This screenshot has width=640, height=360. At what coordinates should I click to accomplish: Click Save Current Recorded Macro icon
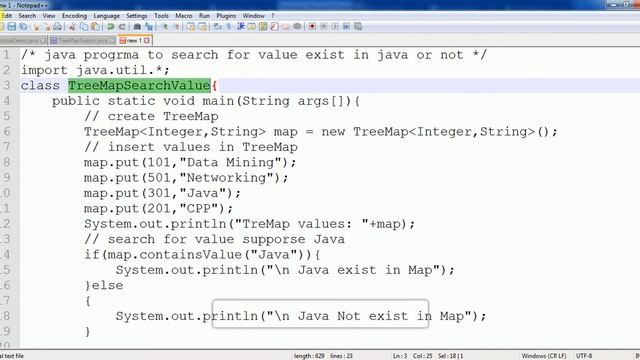(358, 27)
